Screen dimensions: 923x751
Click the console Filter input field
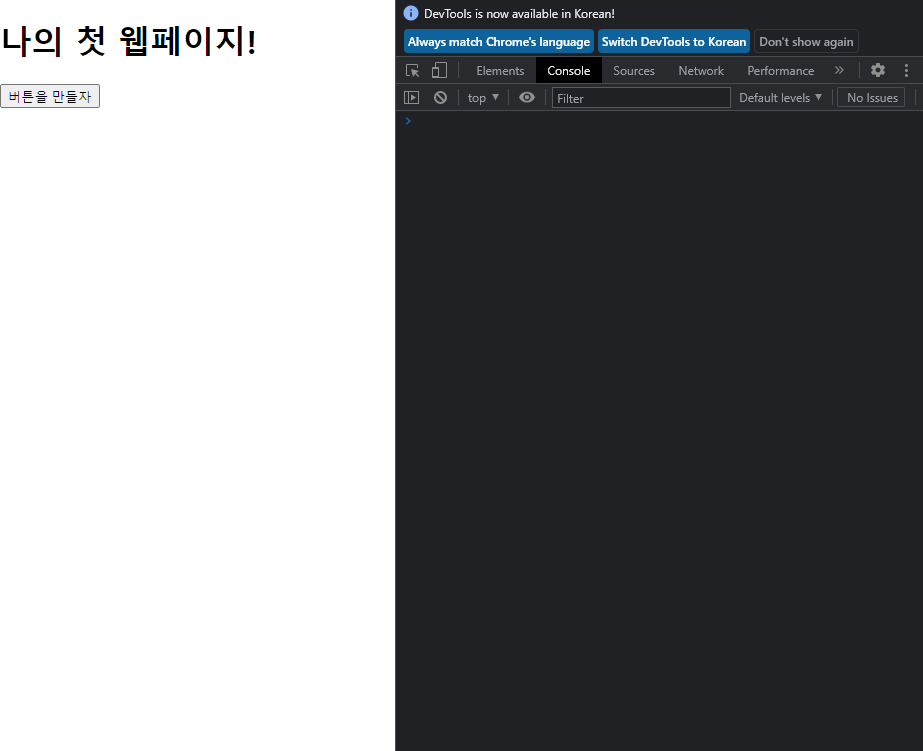(x=641, y=98)
